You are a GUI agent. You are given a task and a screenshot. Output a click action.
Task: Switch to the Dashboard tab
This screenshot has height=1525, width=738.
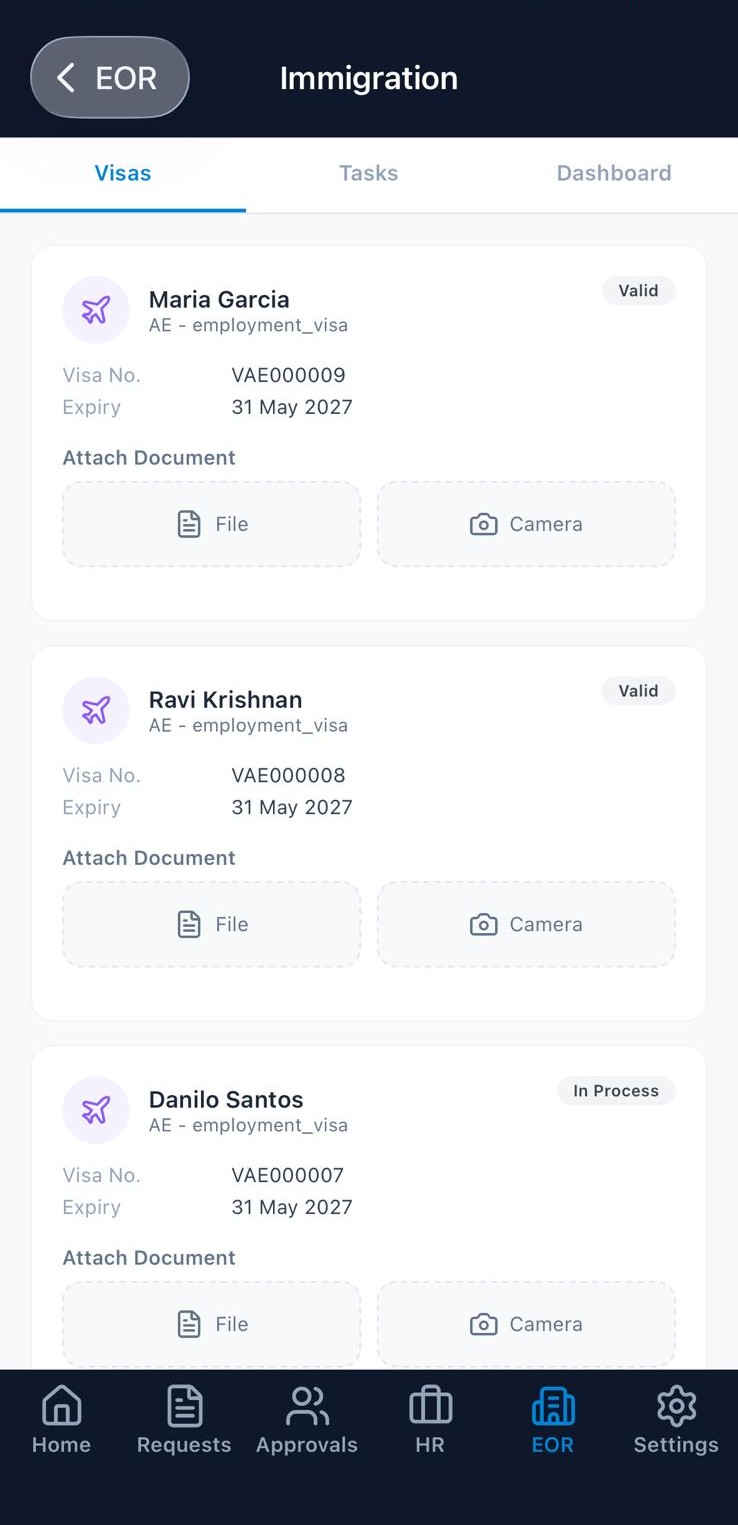point(614,173)
